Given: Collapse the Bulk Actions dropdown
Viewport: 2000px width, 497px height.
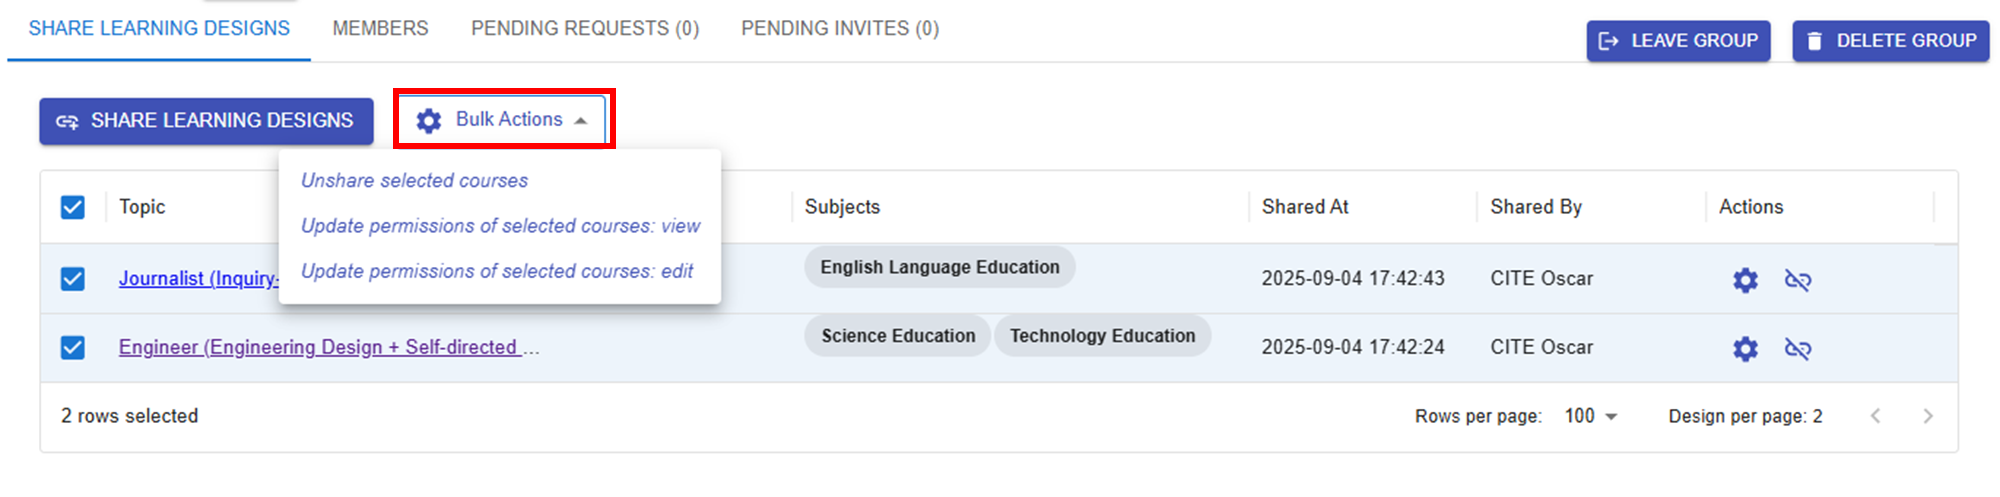Looking at the screenshot, I should [x=503, y=120].
